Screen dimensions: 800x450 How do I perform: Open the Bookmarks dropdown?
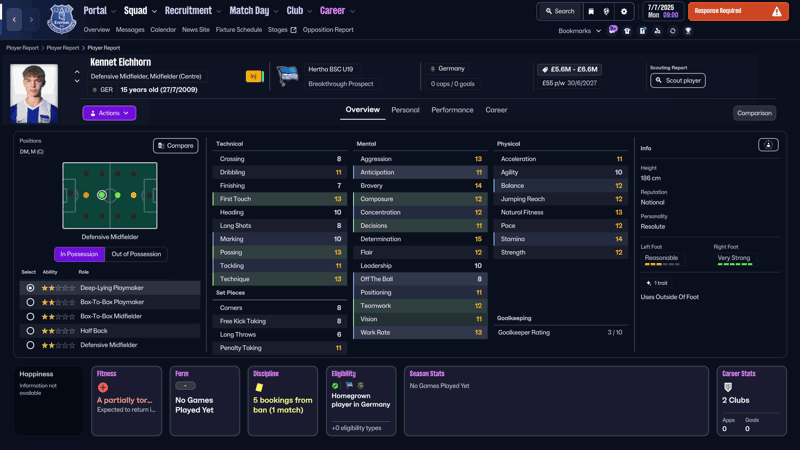pyautogui.click(x=579, y=31)
